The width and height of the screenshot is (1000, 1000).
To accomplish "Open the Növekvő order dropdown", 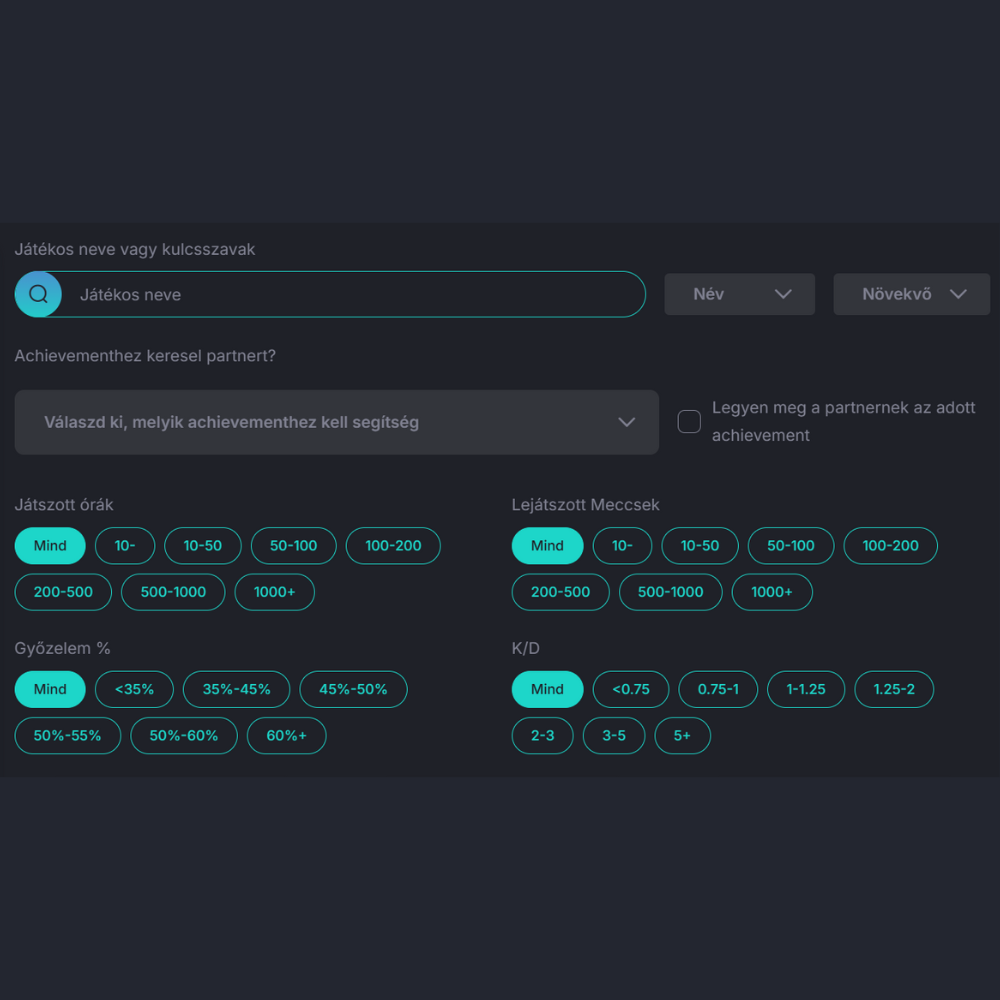I will (x=911, y=294).
